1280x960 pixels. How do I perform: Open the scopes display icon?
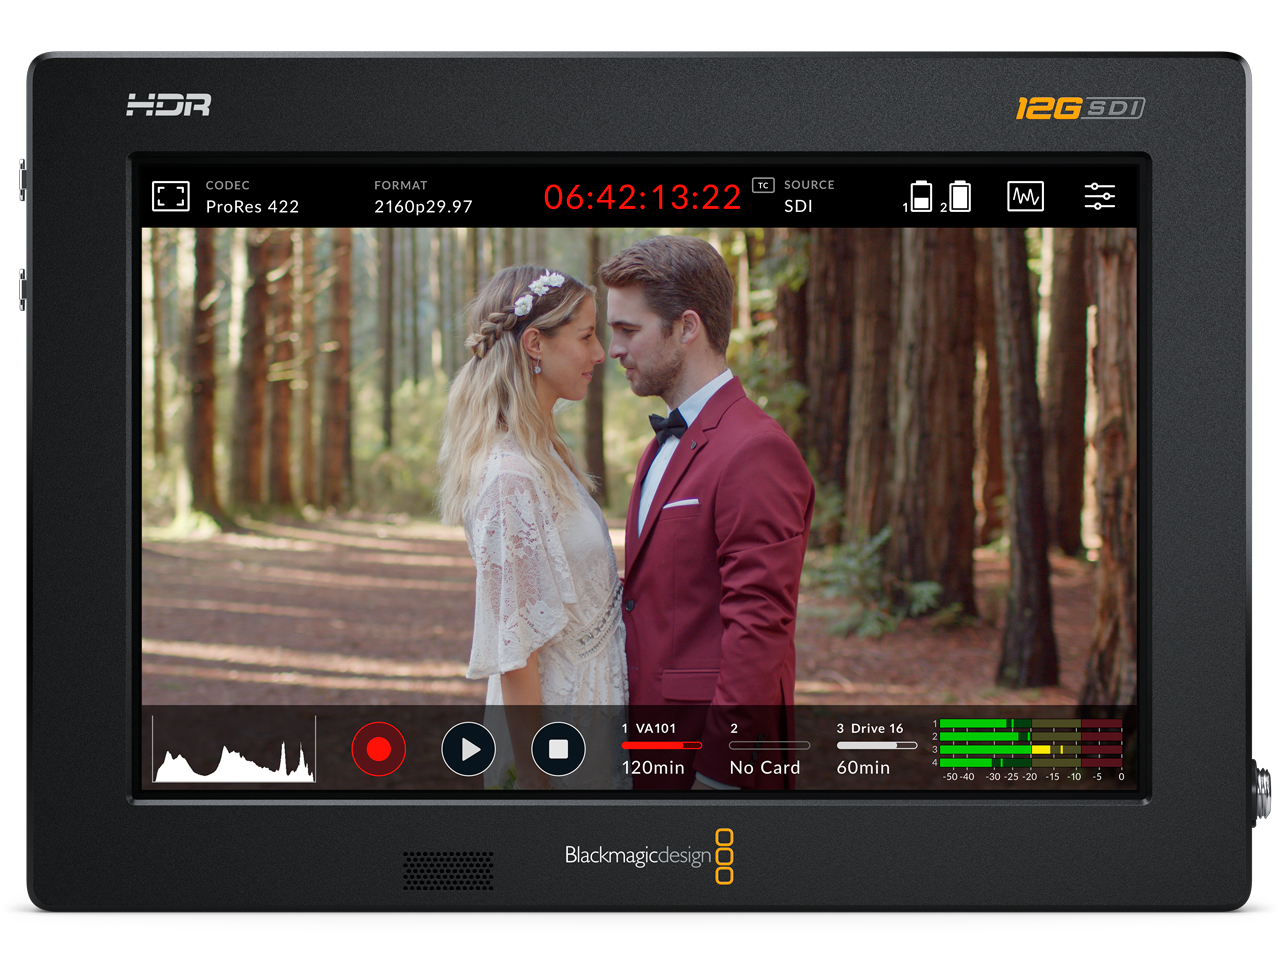point(1026,197)
